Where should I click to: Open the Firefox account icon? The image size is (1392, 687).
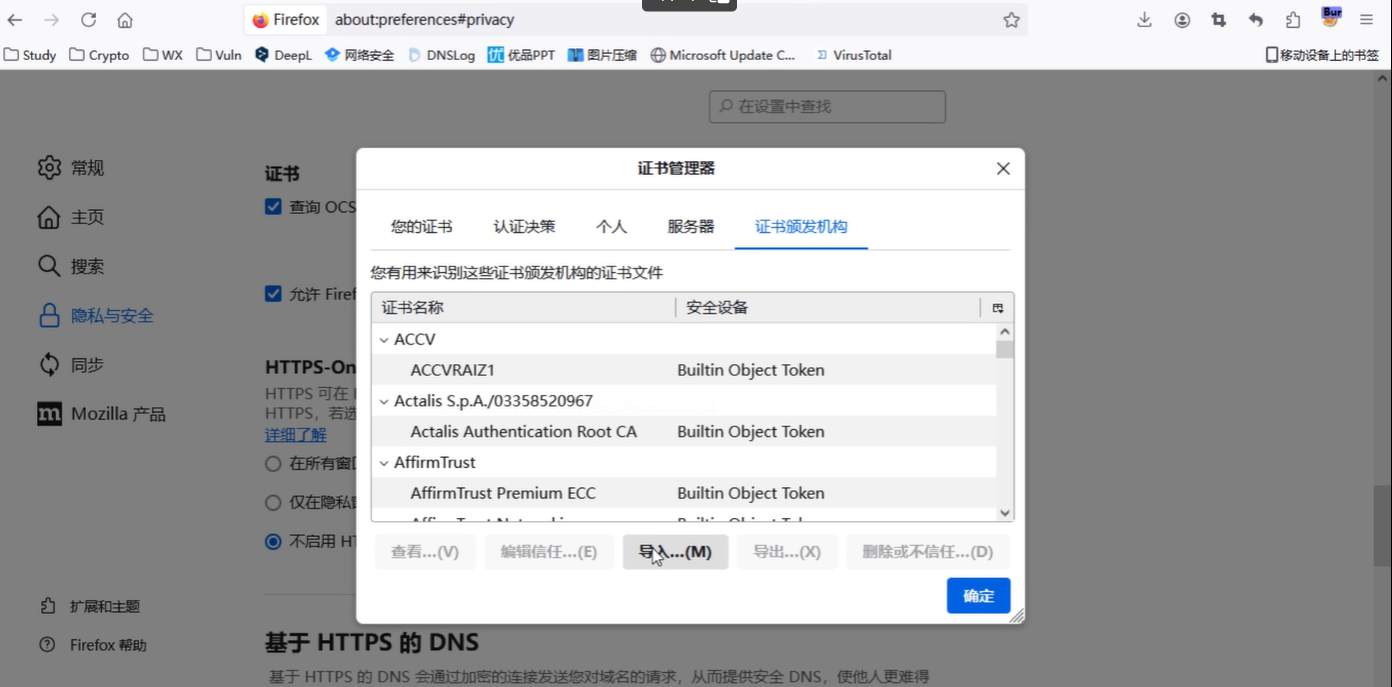pos(1182,20)
